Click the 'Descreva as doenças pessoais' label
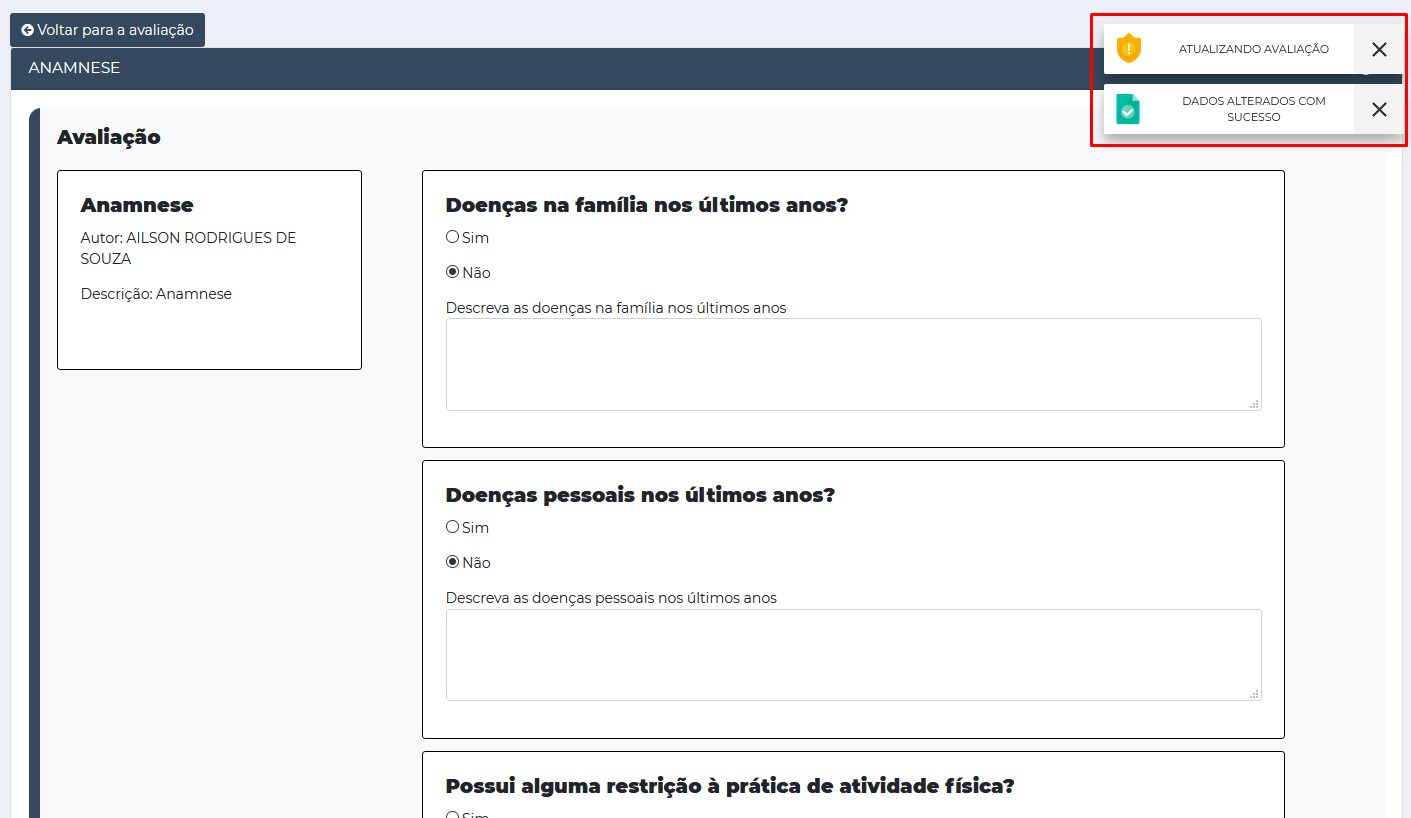 pyautogui.click(x=611, y=598)
